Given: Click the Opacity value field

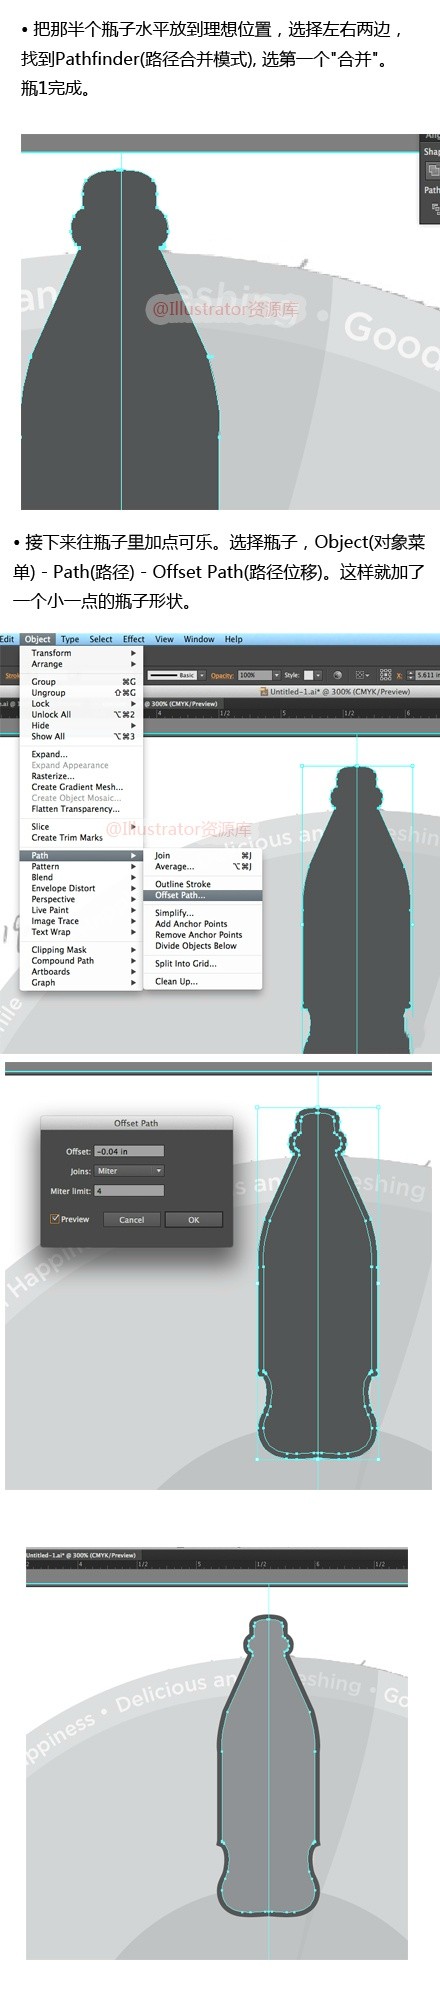Looking at the screenshot, I should (253, 676).
